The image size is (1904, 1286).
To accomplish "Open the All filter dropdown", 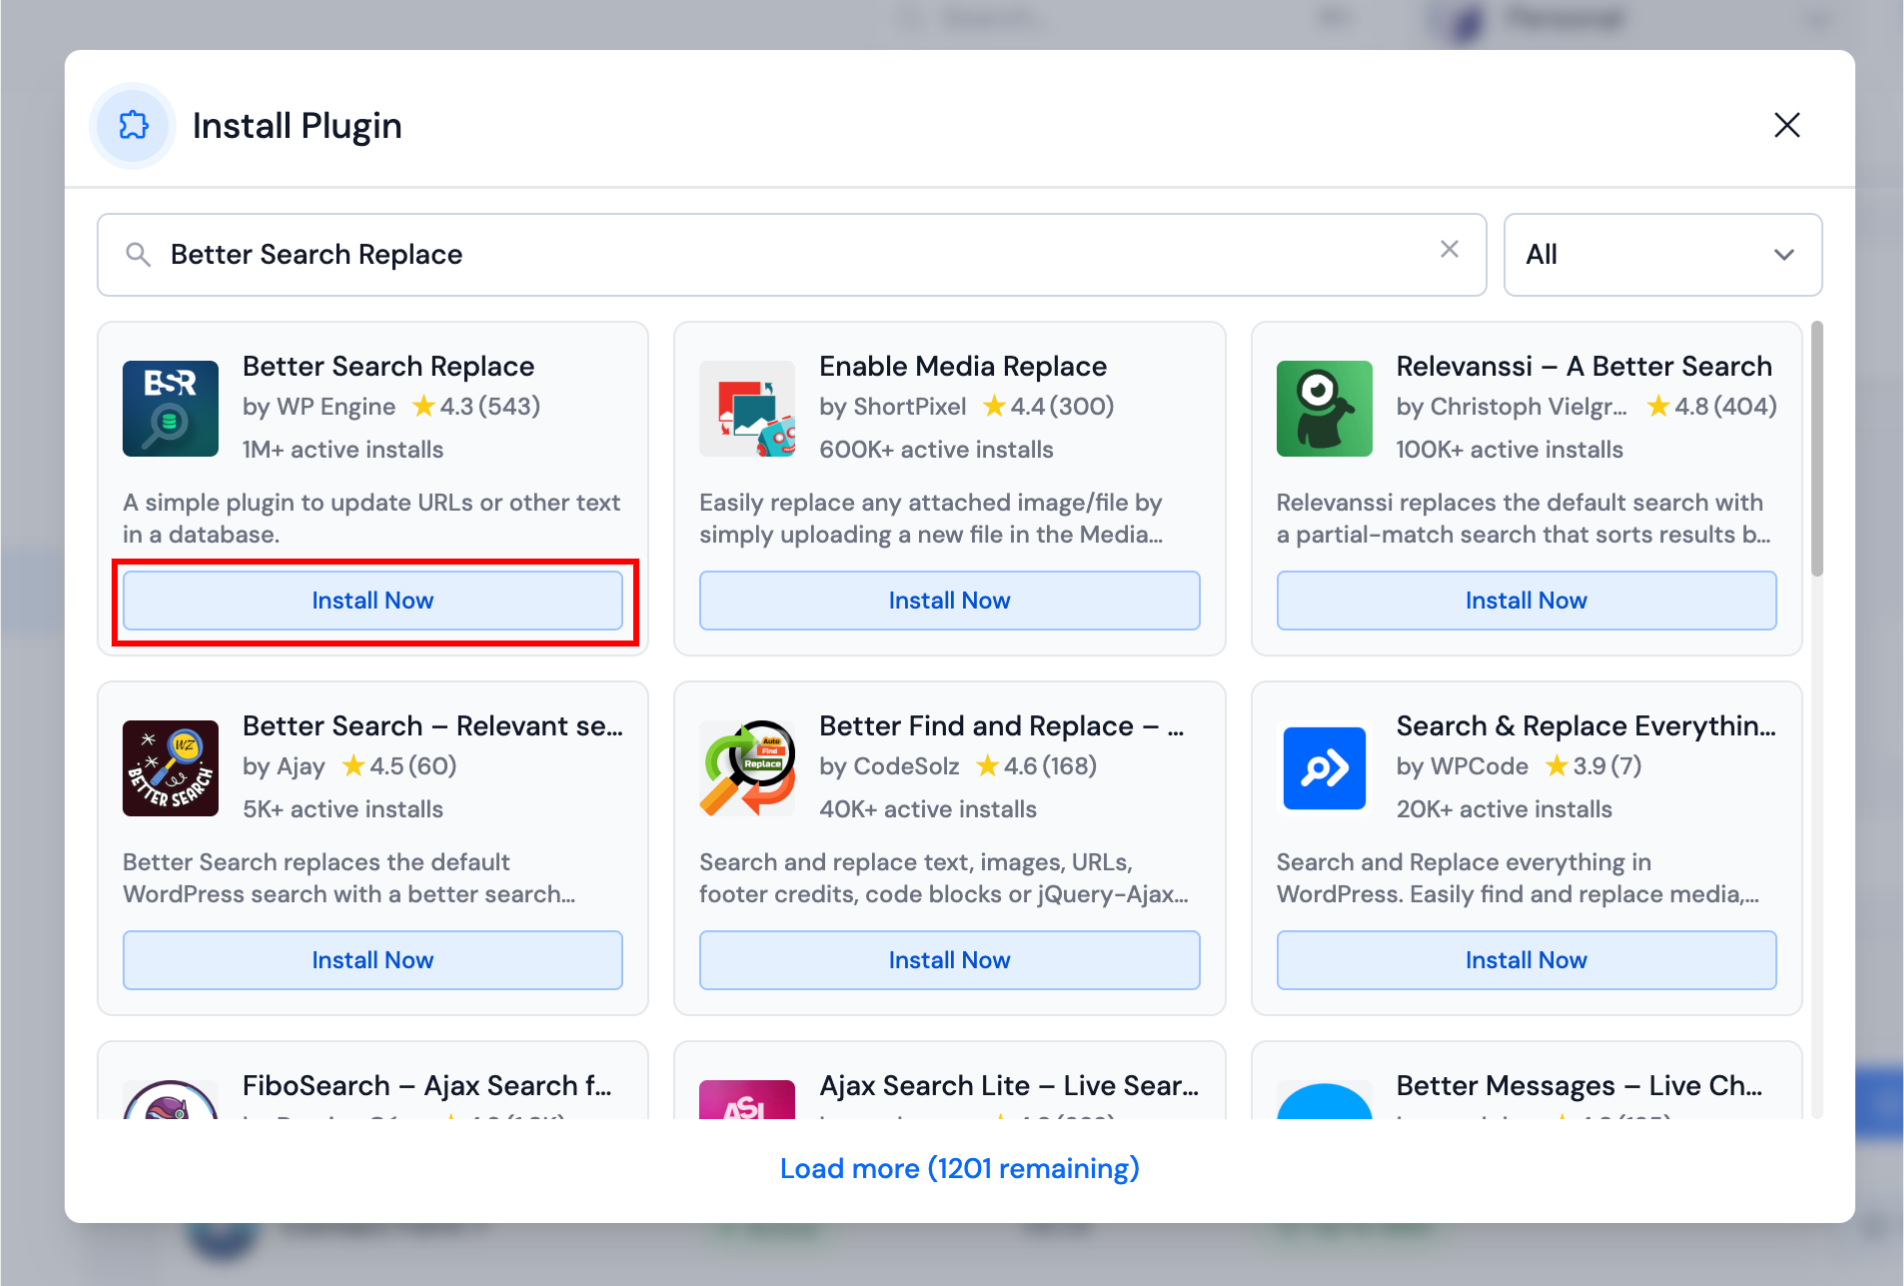I will [1662, 254].
